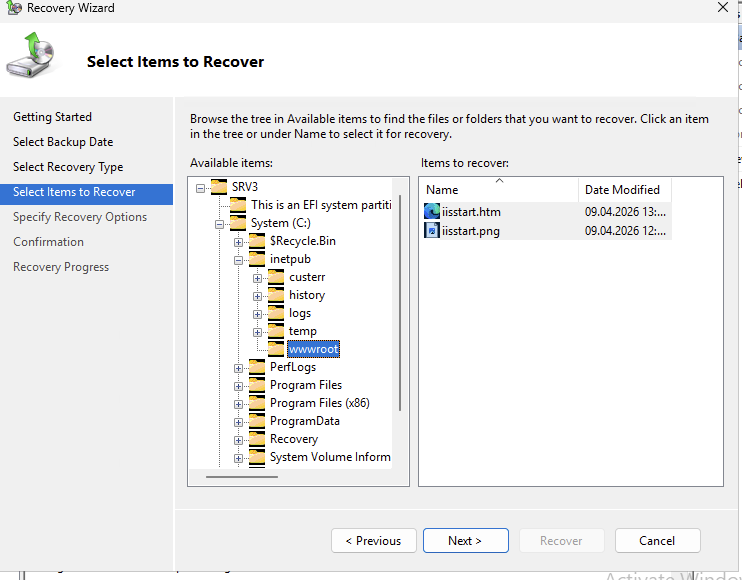The image size is (742, 580).
Task: Expand the $Recycle.Bin node
Action: pos(238,242)
